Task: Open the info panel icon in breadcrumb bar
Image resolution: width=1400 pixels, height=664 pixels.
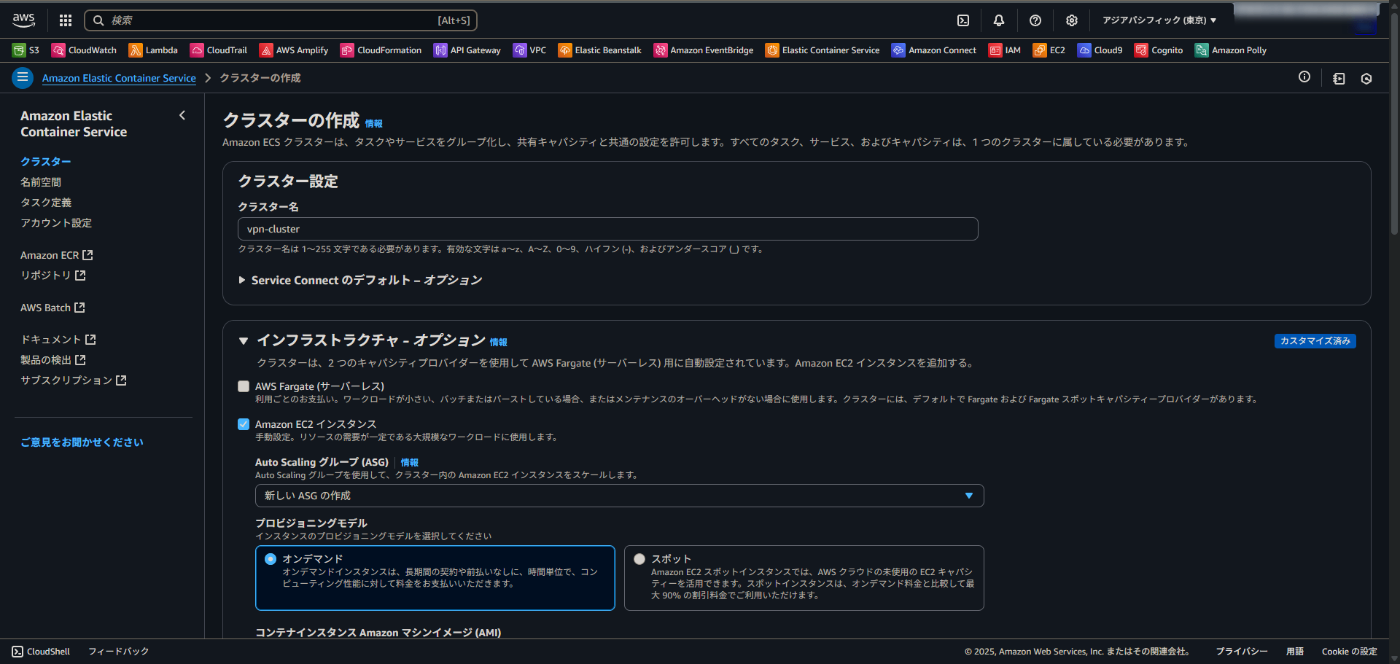Action: point(1304,77)
